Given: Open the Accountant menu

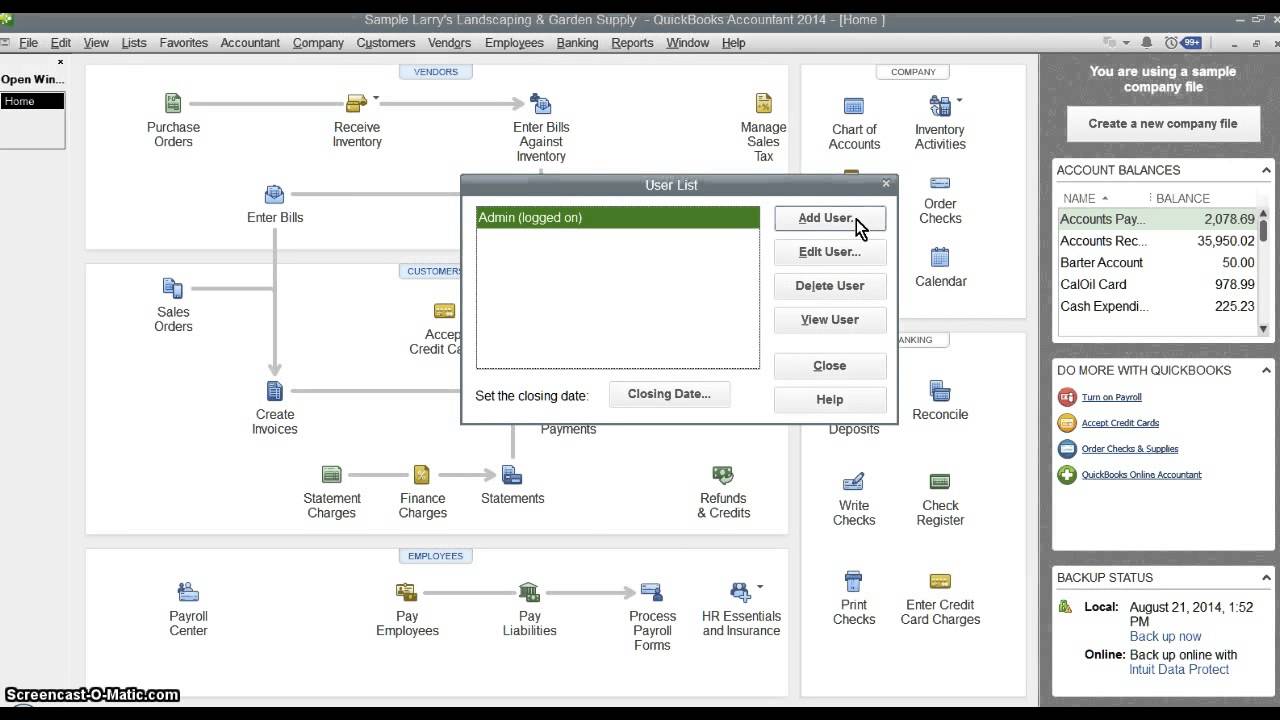Looking at the screenshot, I should (x=250, y=43).
